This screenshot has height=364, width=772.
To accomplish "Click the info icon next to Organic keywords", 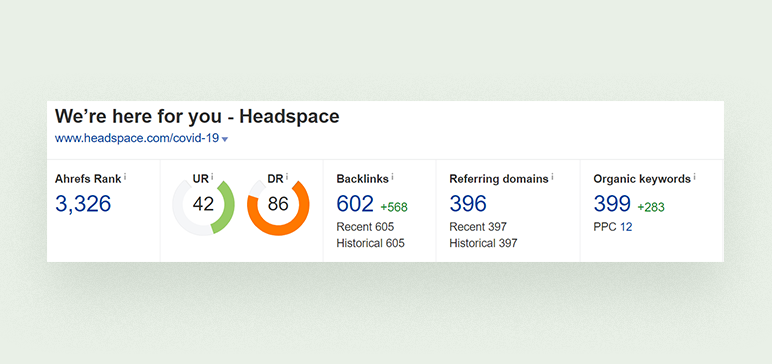I will (x=695, y=176).
